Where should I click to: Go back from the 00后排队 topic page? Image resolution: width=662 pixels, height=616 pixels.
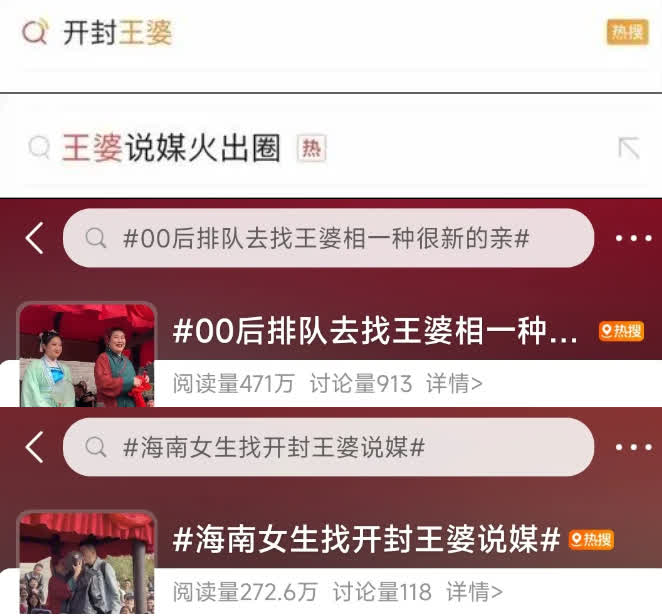pyautogui.click(x=35, y=238)
